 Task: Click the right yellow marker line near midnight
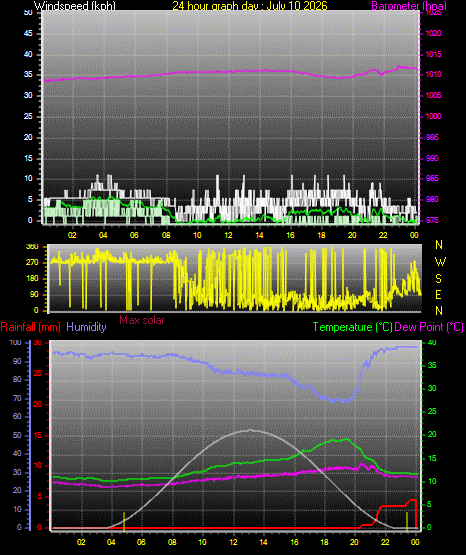coord(407,521)
